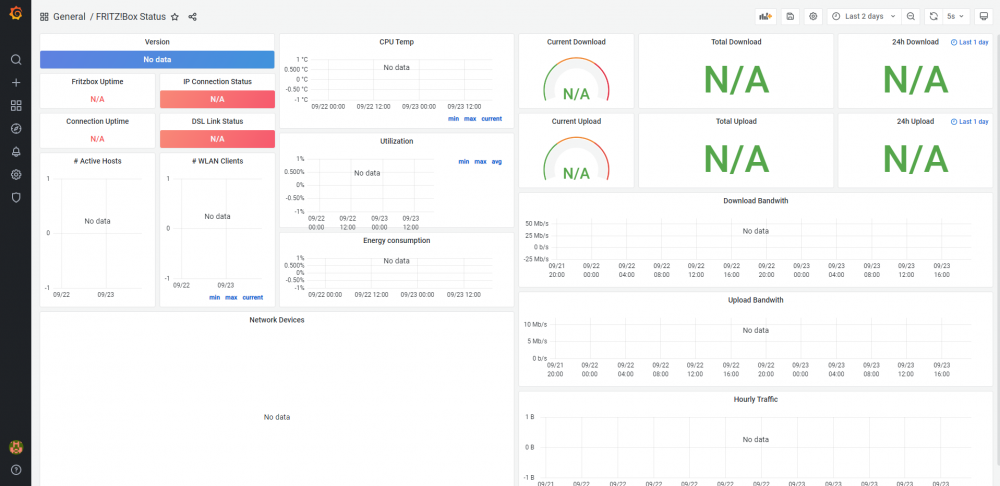The width and height of the screenshot is (1000, 486).
Task: Click the Current Download gauge
Action: coord(577,80)
